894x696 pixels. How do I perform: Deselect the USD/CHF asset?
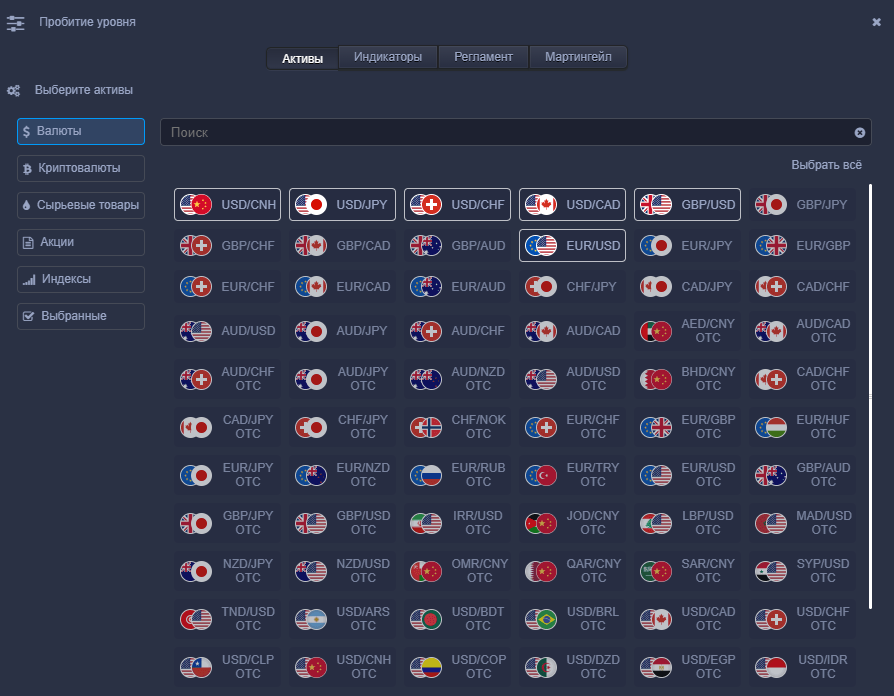tap(457, 205)
